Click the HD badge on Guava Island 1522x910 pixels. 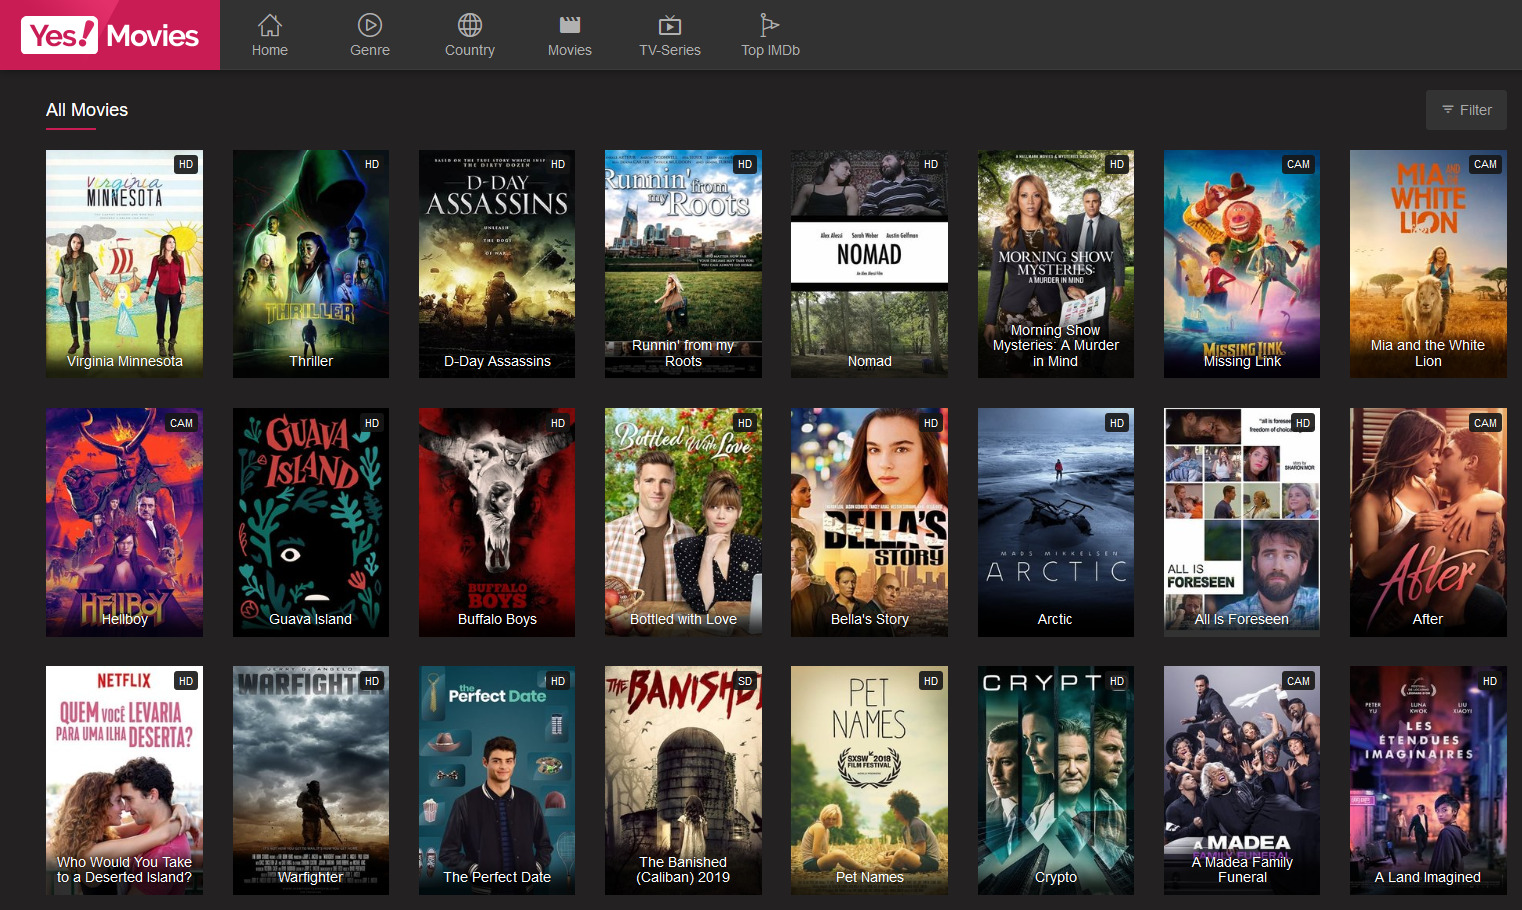click(x=372, y=423)
